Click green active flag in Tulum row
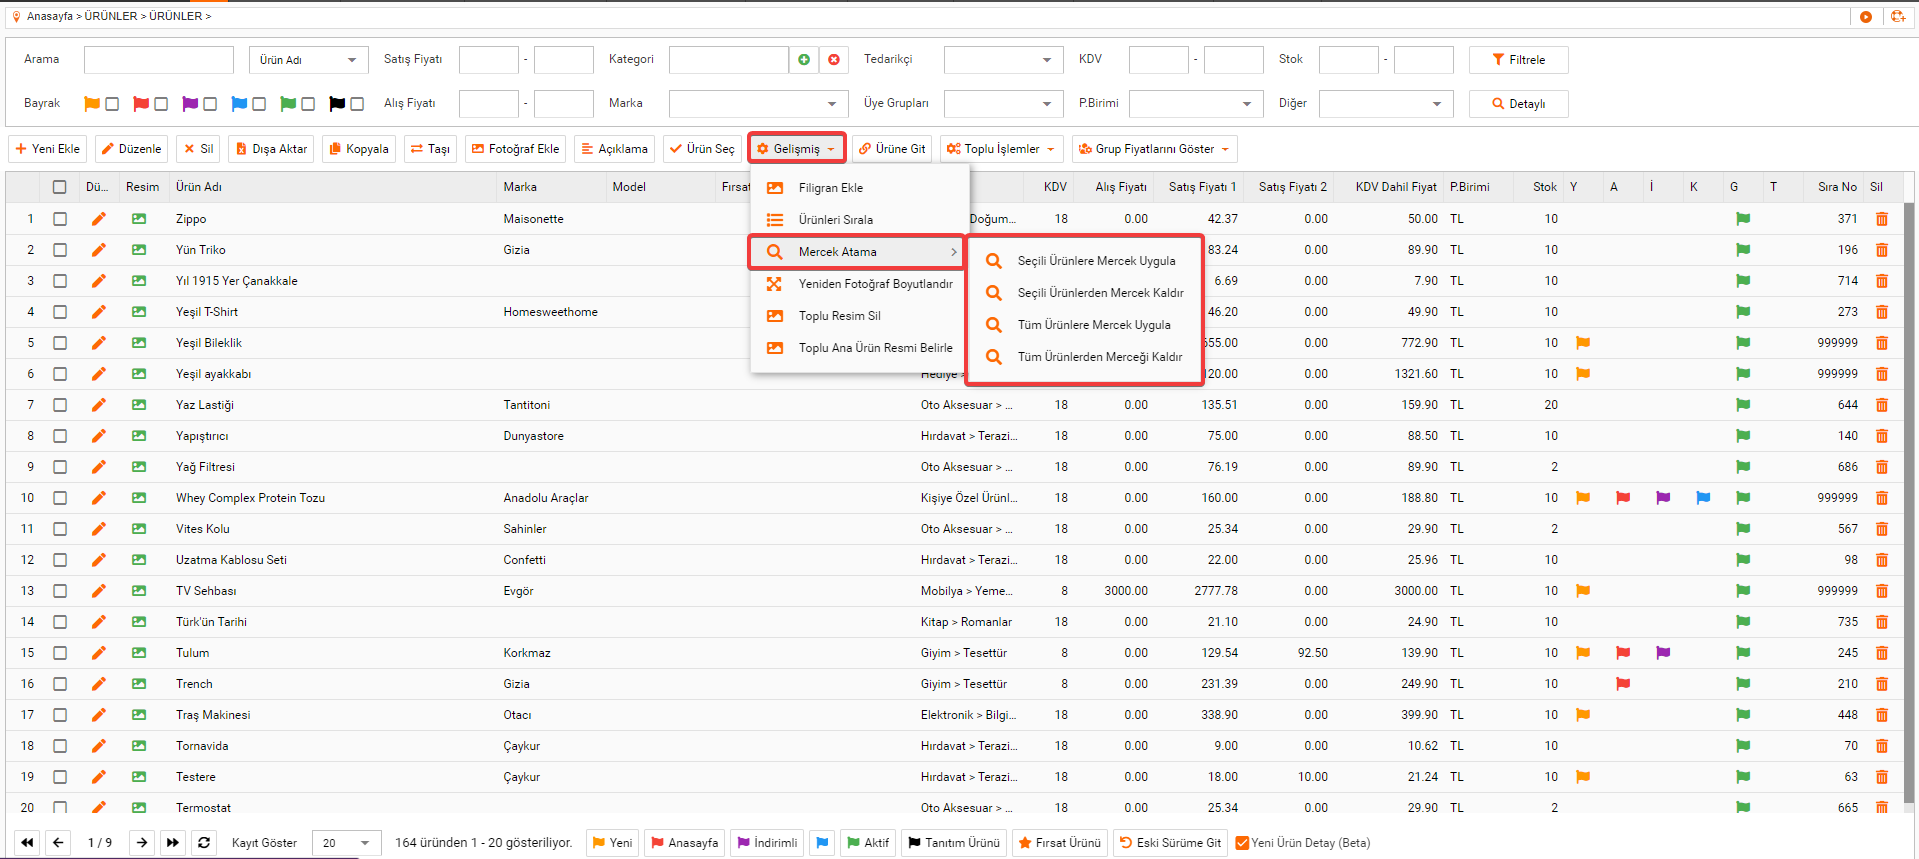 (1743, 653)
